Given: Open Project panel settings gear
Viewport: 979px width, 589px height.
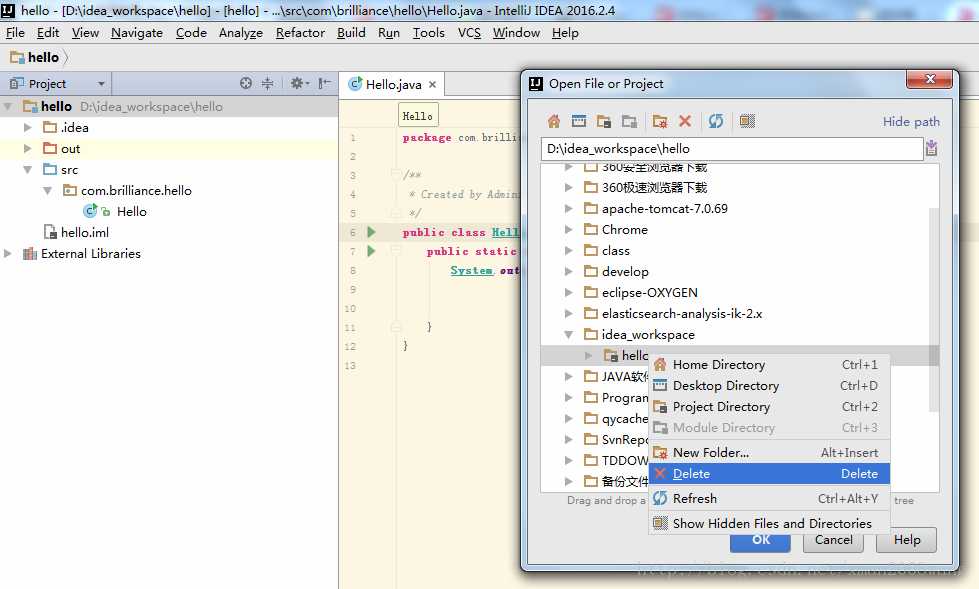Looking at the screenshot, I should [x=298, y=83].
